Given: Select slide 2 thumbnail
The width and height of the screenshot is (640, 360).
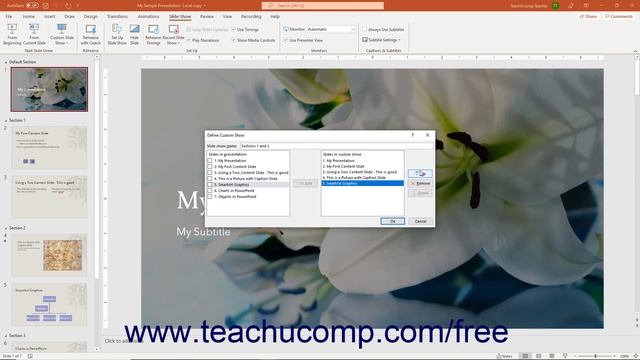Looking at the screenshot, I should tap(49, 147).
